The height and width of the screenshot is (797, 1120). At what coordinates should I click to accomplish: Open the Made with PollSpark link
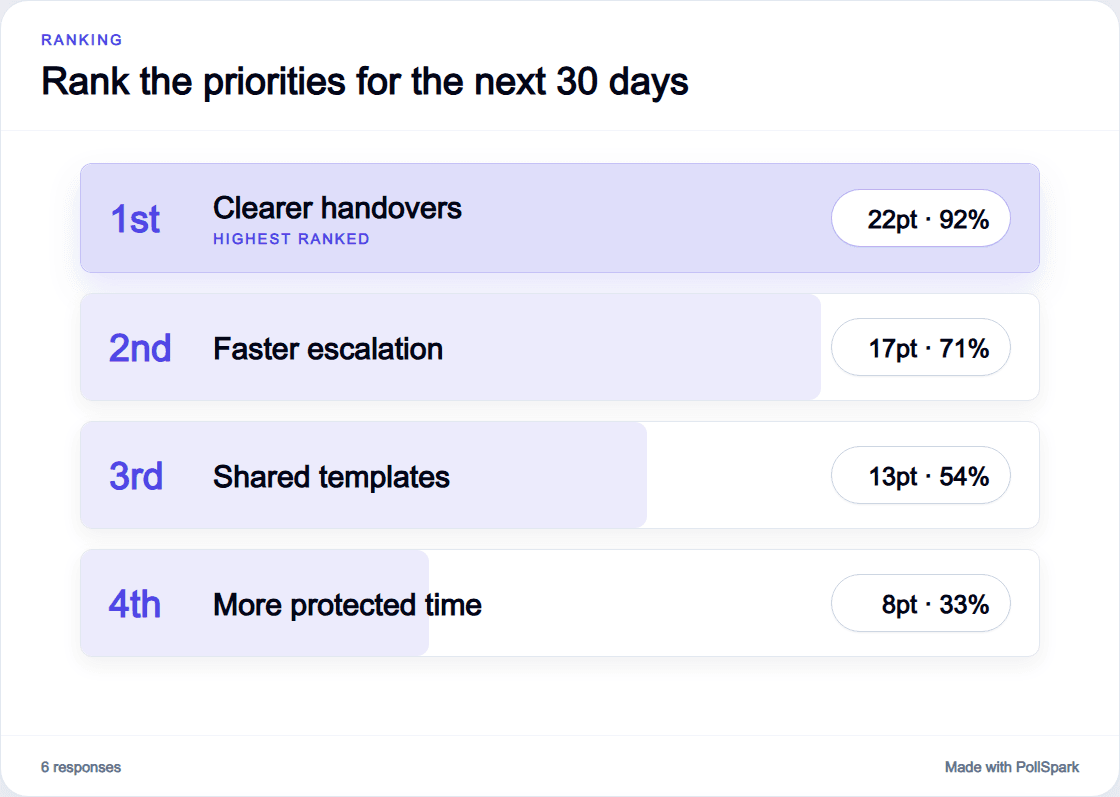1011,767
